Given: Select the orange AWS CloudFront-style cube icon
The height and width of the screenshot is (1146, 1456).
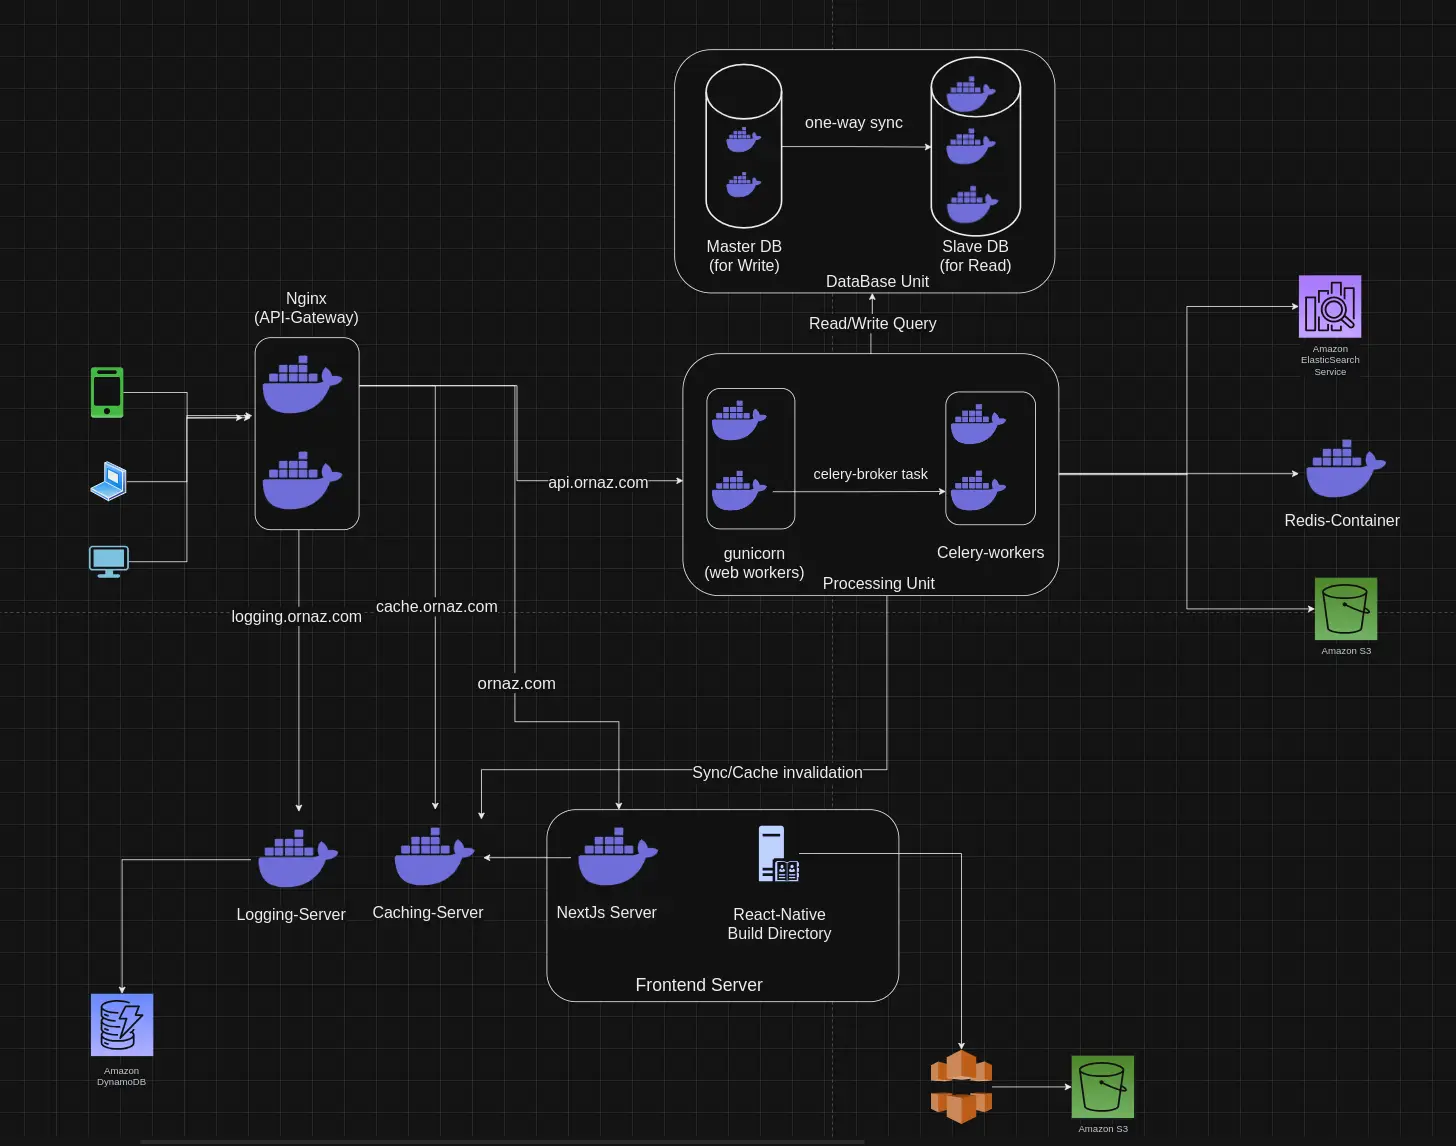Looking at the screenshot, I should 961,1087.
